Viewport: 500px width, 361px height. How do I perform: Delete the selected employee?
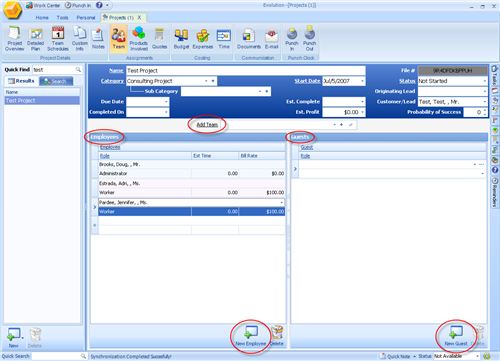click(277, 336)
